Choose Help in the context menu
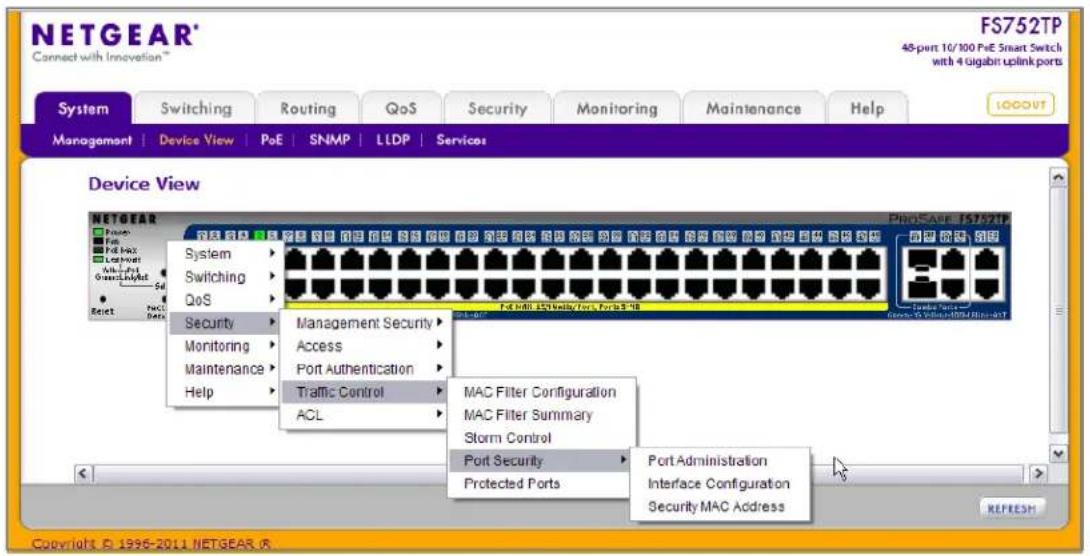The height and width of the screenshot is (556, 1090). [x=224, y=392]
